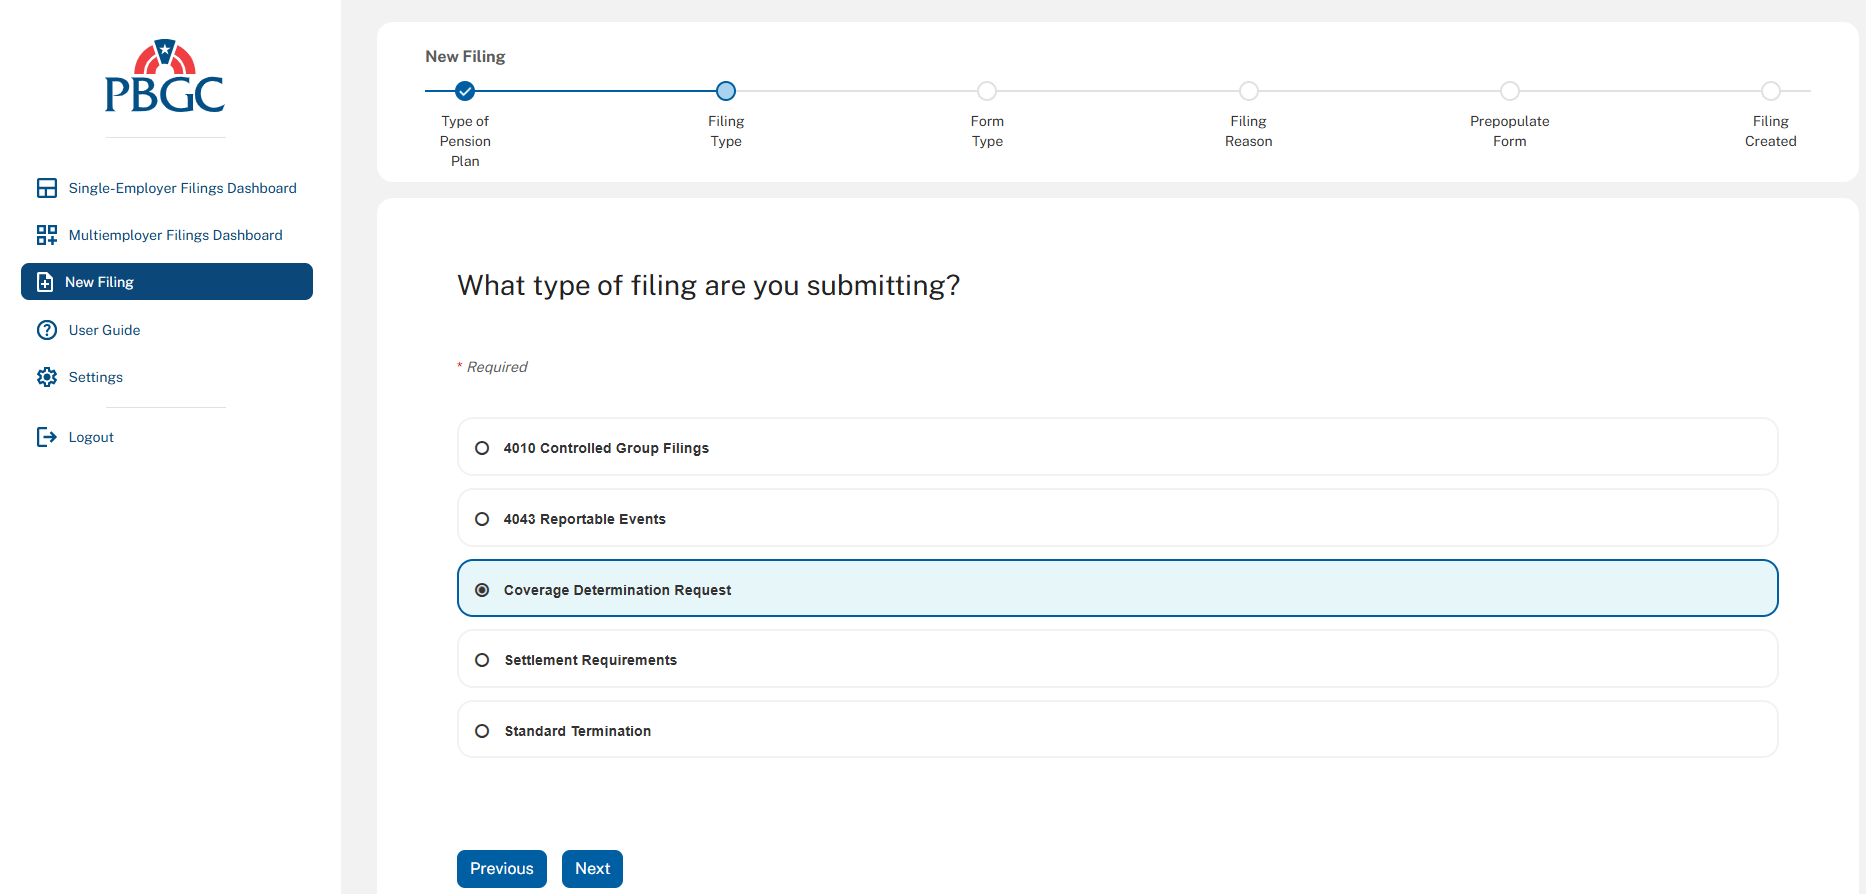Click the User Guide question mark icon

47,330
